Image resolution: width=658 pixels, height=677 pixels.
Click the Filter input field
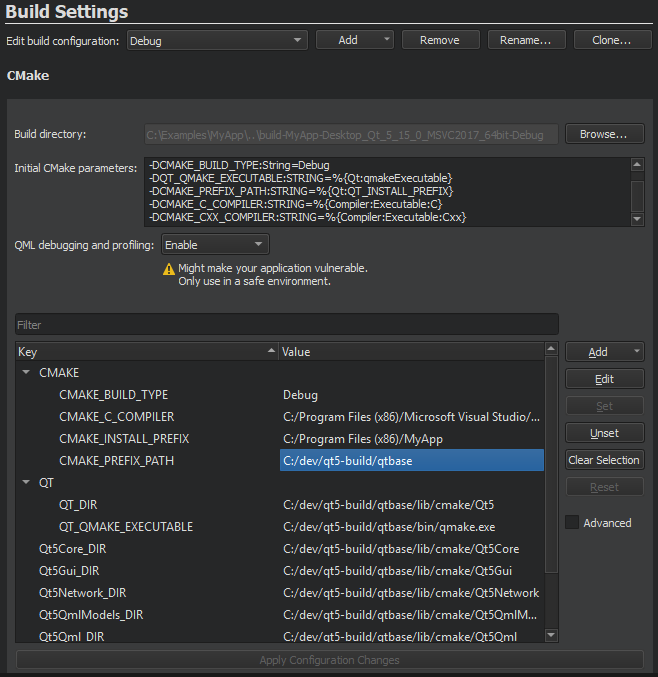(x=286, y=325)
